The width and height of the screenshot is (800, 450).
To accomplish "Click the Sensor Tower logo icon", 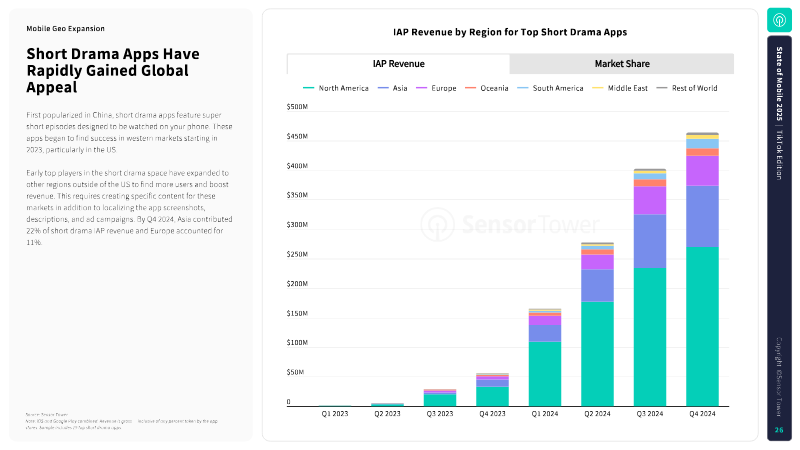I will 779,20.
